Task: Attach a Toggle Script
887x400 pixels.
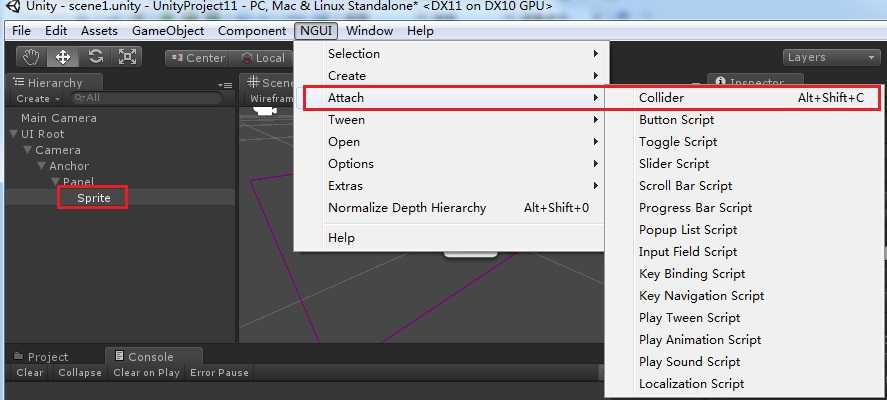Action: (744, 142)
